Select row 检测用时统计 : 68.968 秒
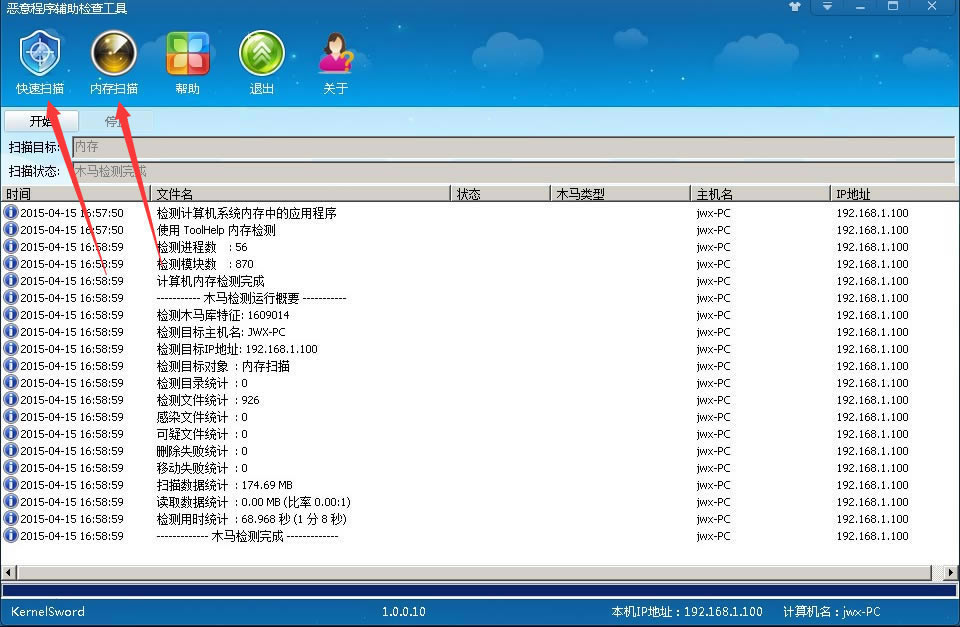This screenshot has height=627, width=960. (x=480, y=519)
